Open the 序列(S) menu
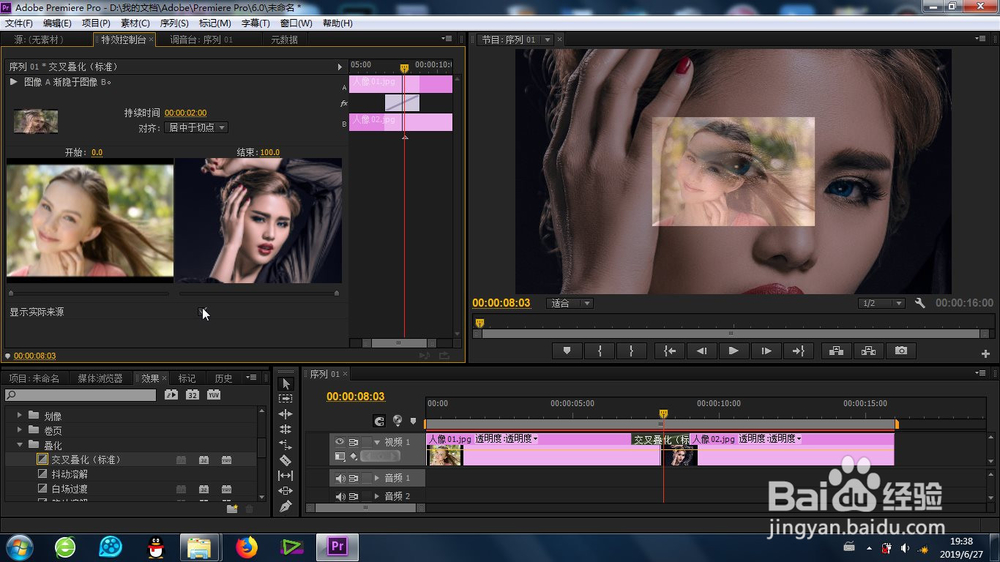1000x562 pixels. point(174,23)
